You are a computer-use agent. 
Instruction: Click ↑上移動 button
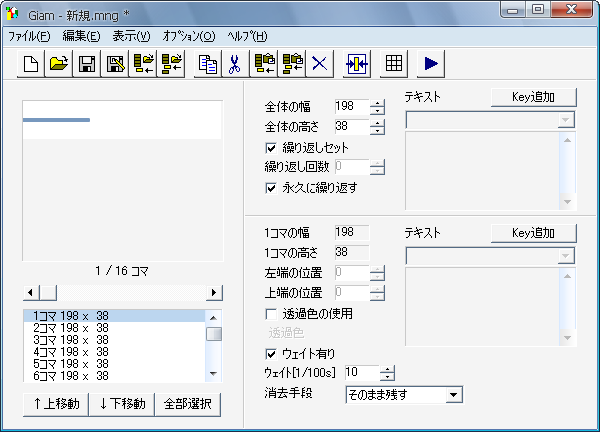click(x=56, y=404)
